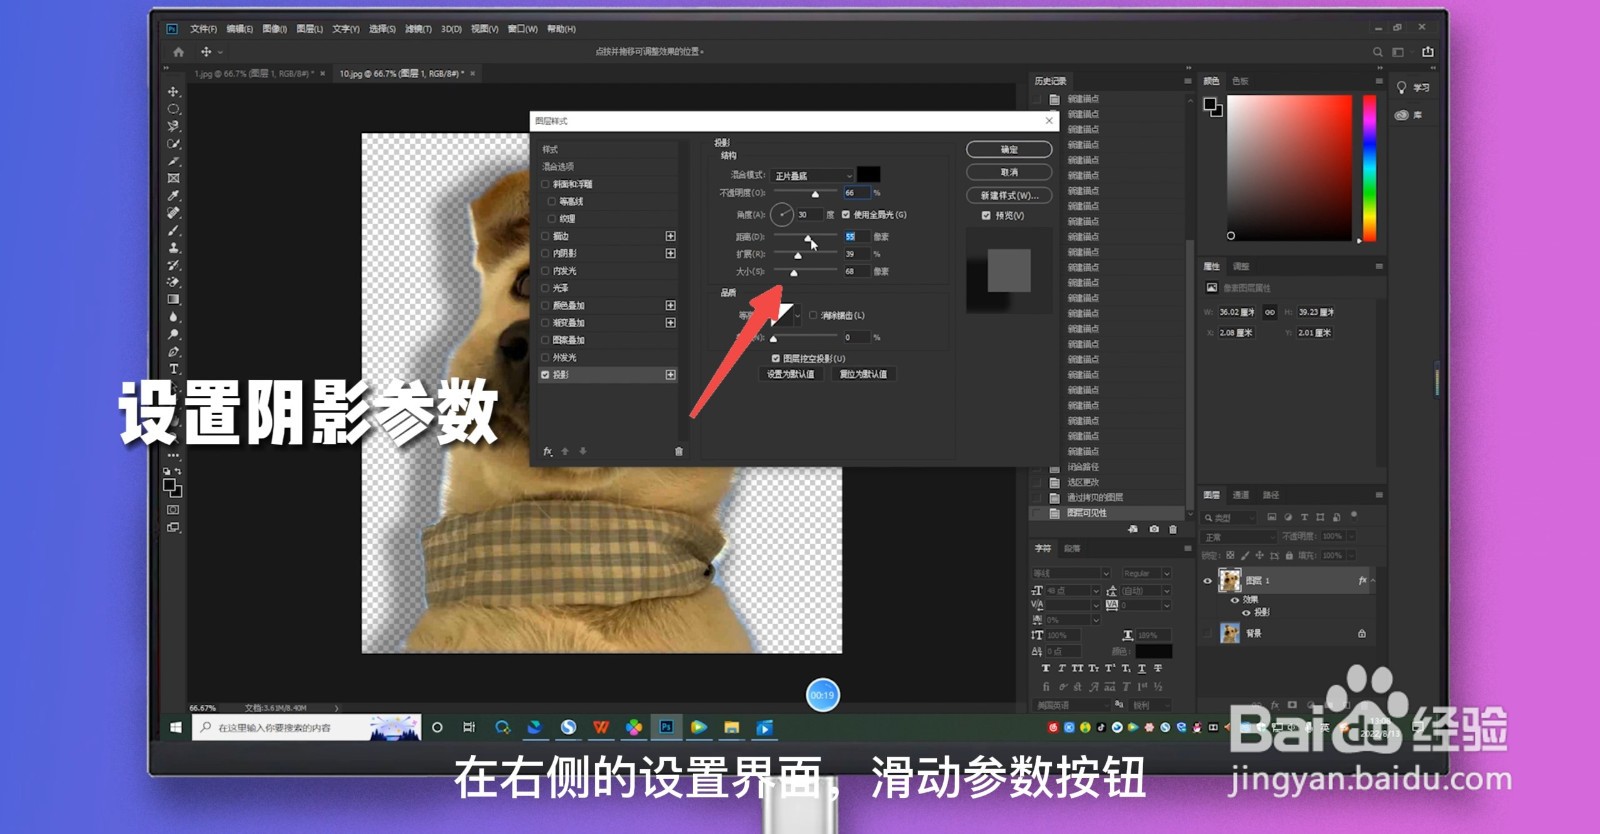Select the Brush tool
Viewport: 1600px width, 834px height.
pos(173,230)
